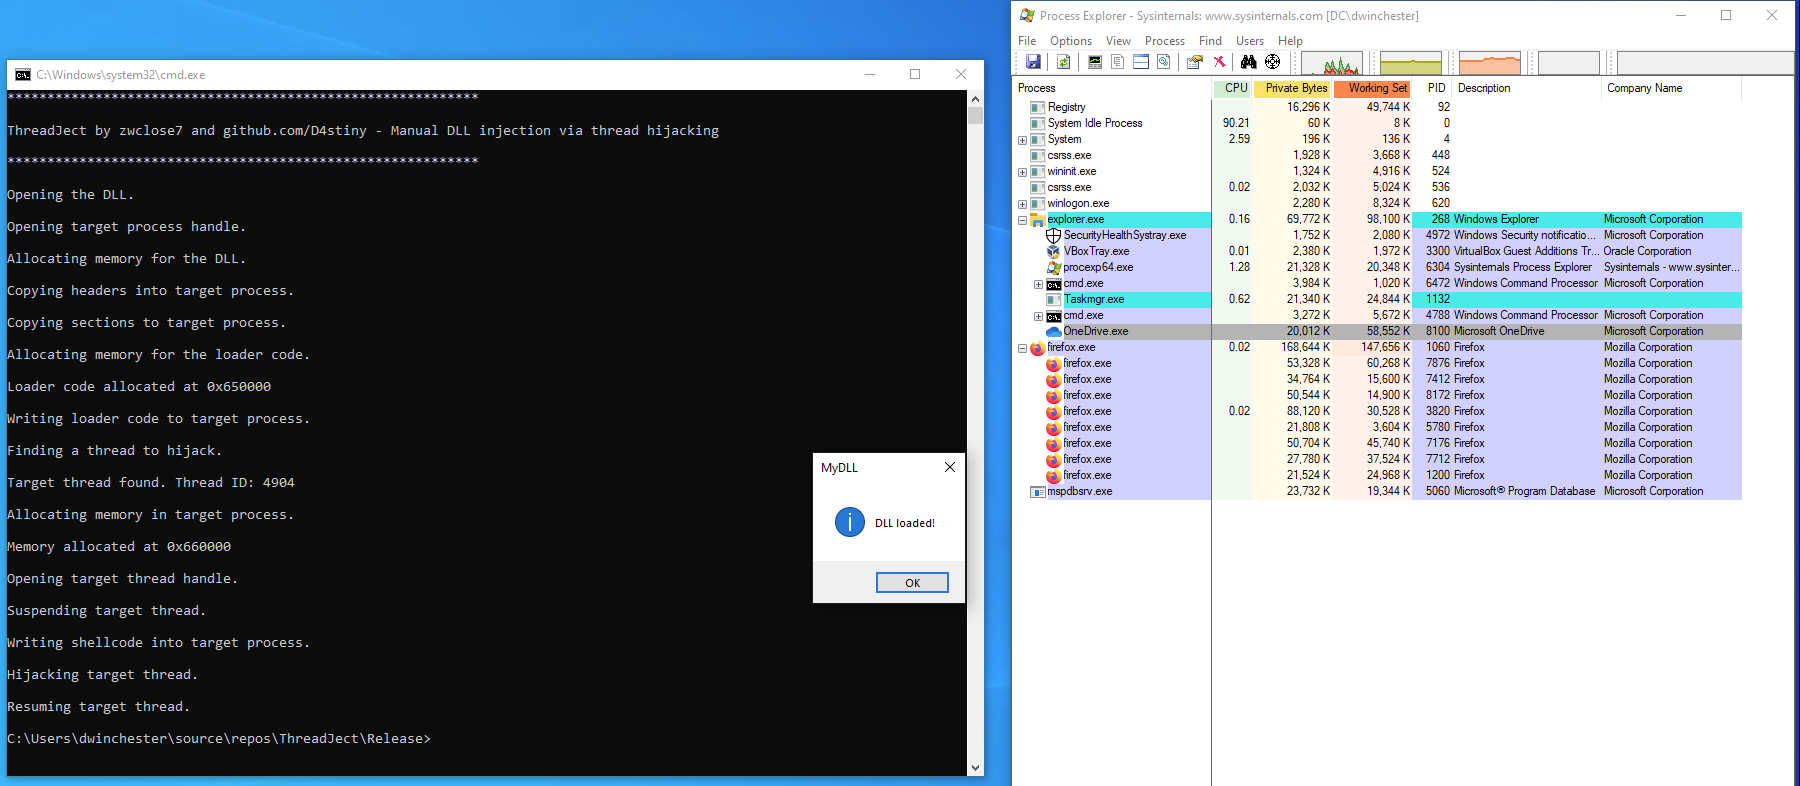Open the Process menu
The width and height of the screenshot is (1800, 786).
point(1165,41)
